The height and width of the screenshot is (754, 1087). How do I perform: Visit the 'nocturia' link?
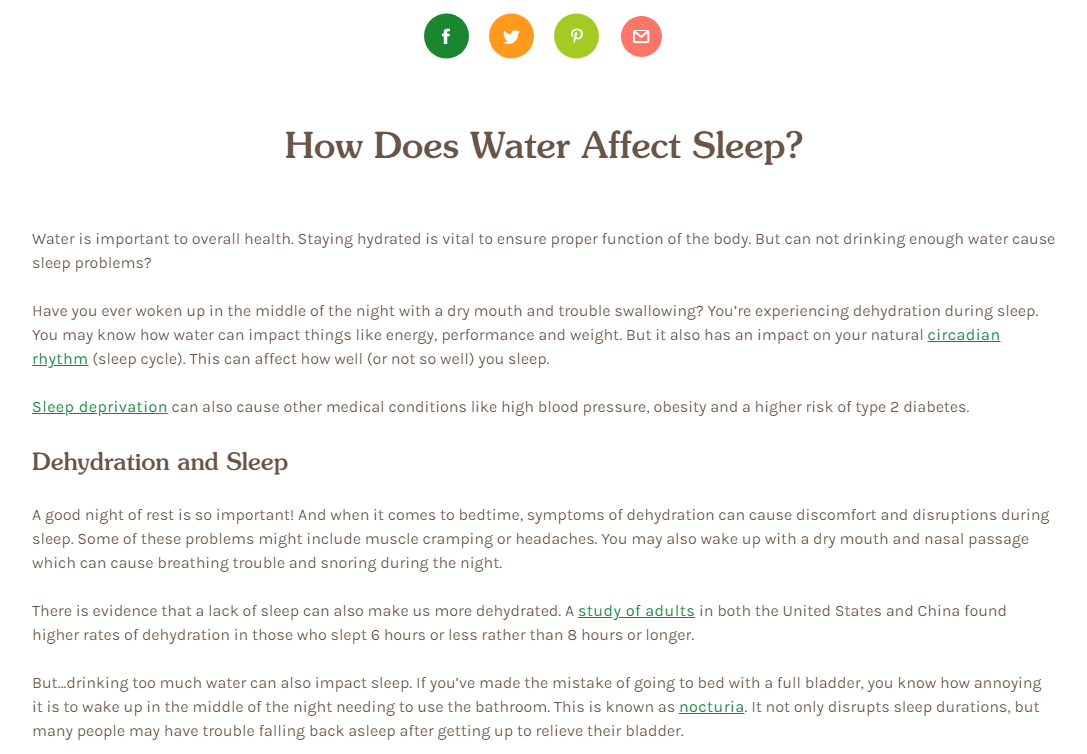click(x=711, y=708)
